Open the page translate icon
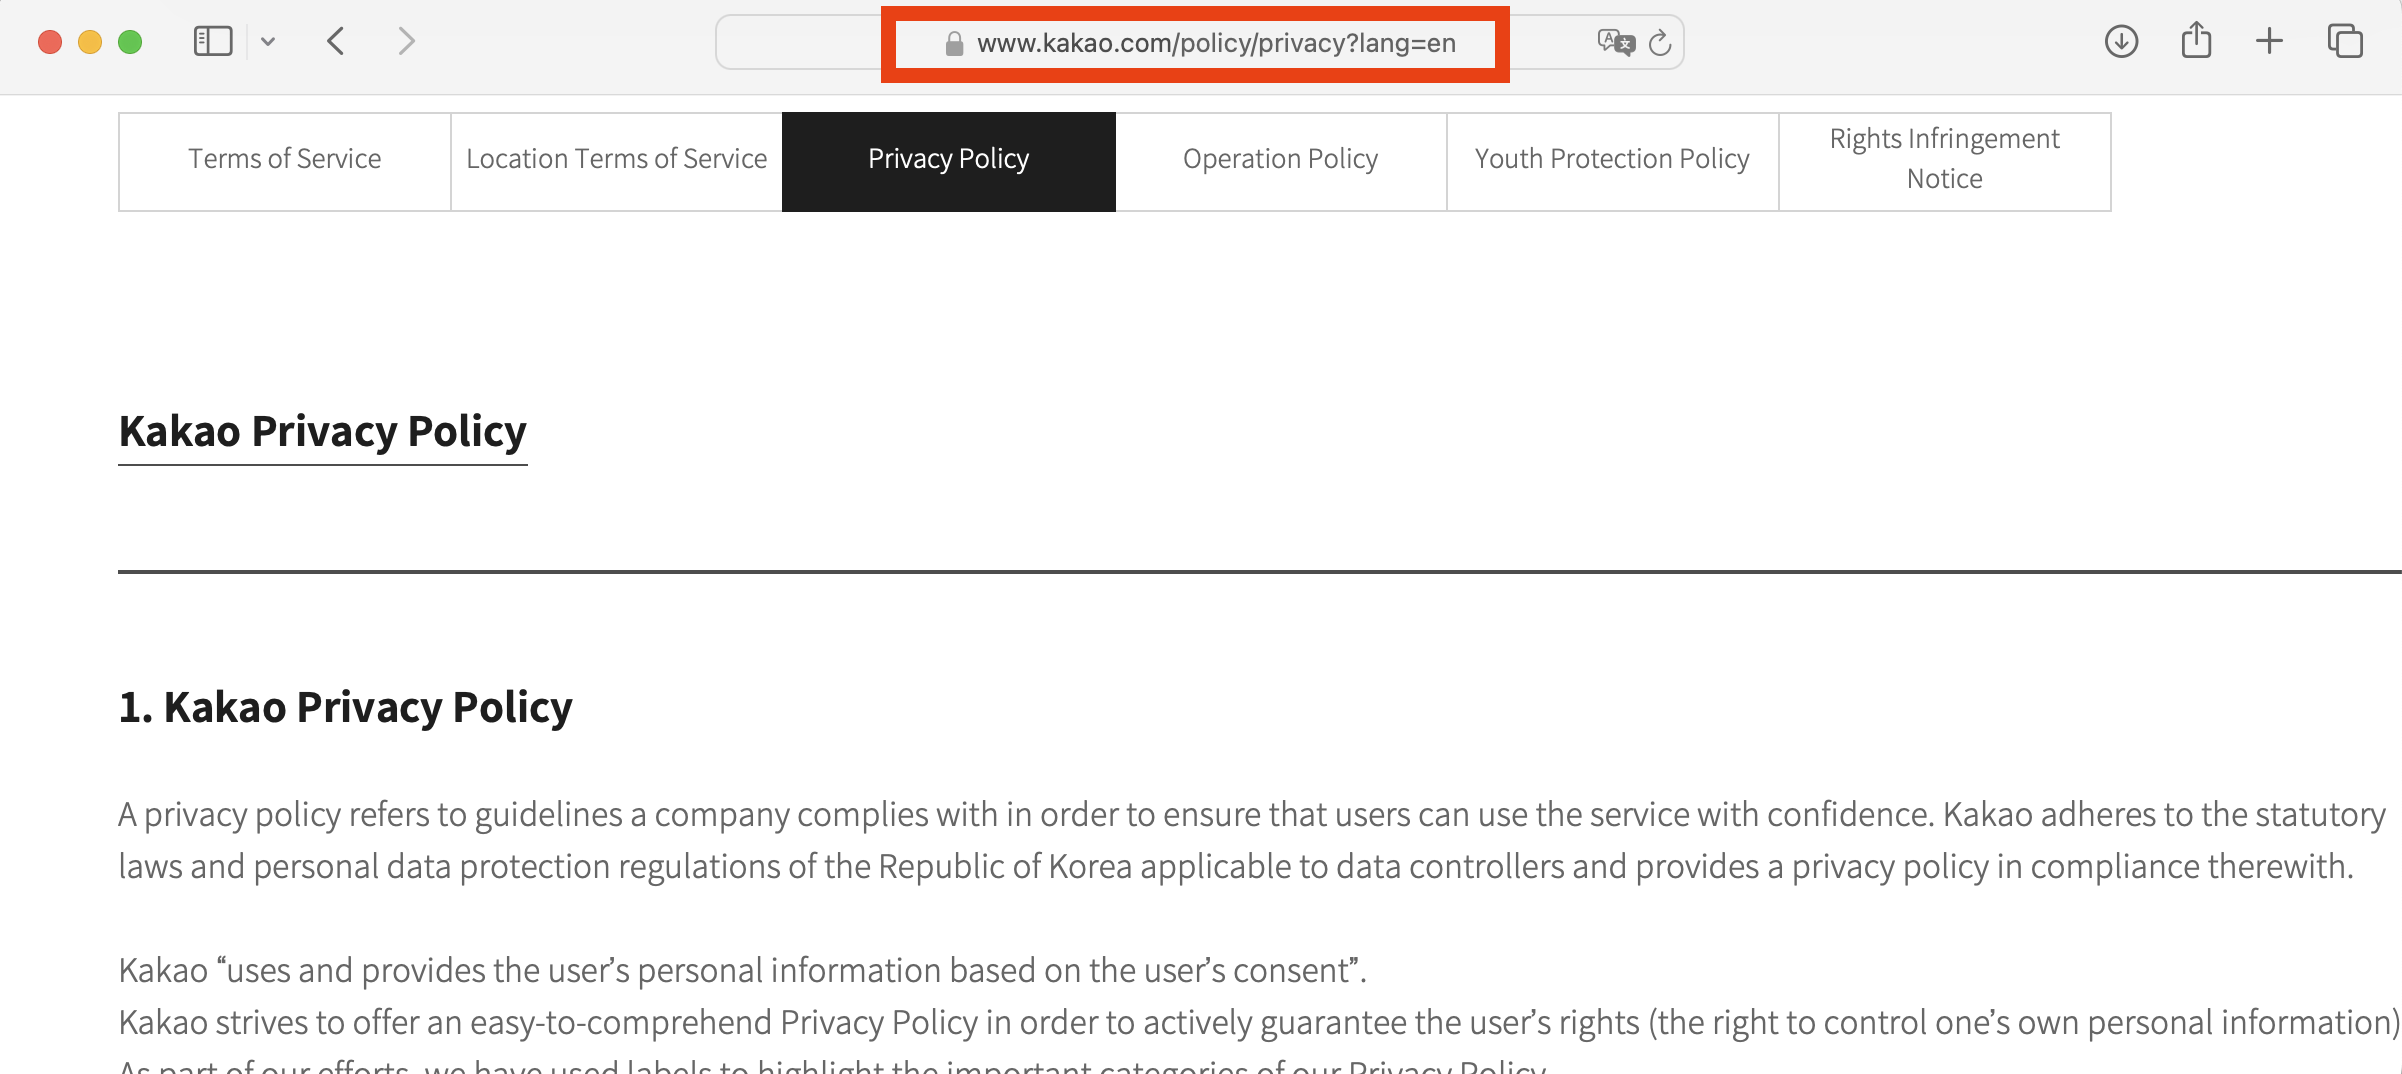This screenshot has width=2402, height=1074. coord(1616,43)
